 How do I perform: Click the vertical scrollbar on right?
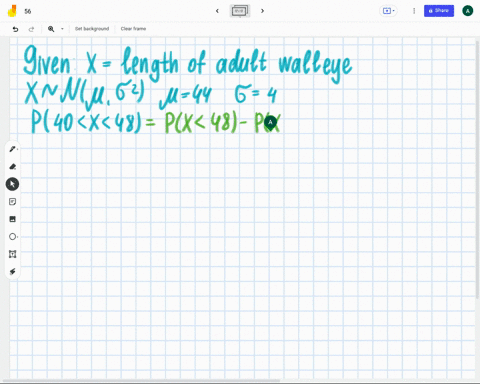pos(478,170)
